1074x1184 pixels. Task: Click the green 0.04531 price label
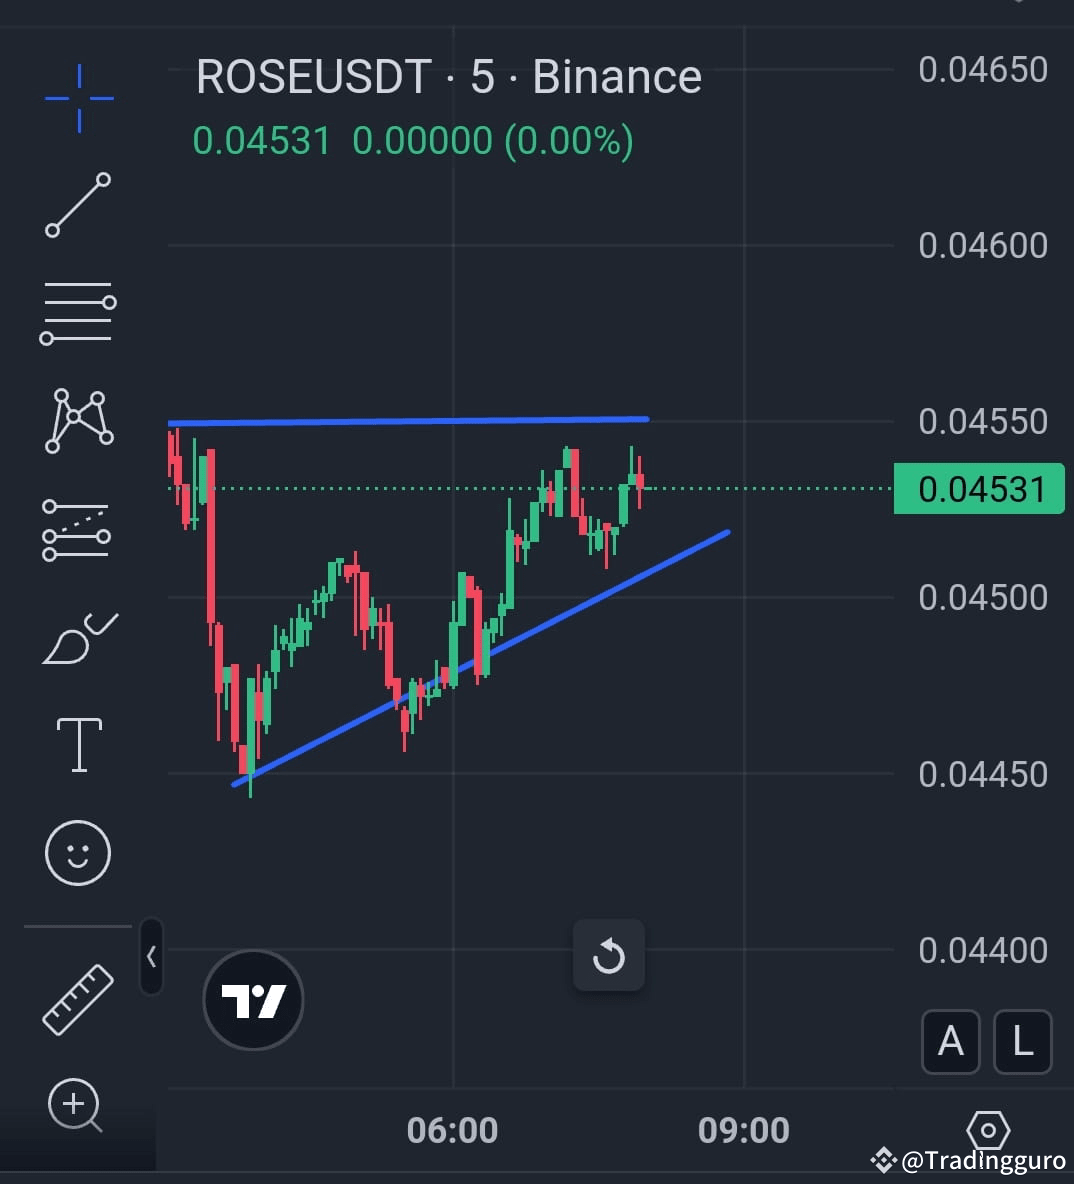[x=978, y=489]
